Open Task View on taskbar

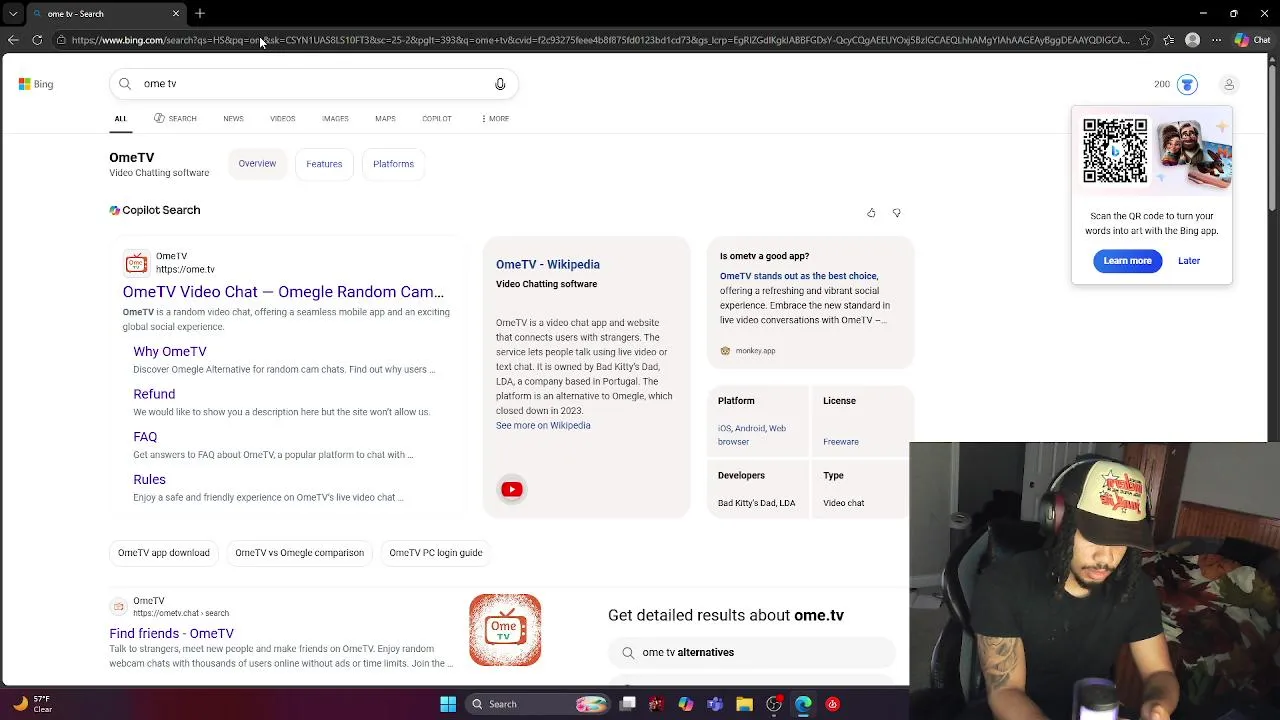[x=628, y=704]
